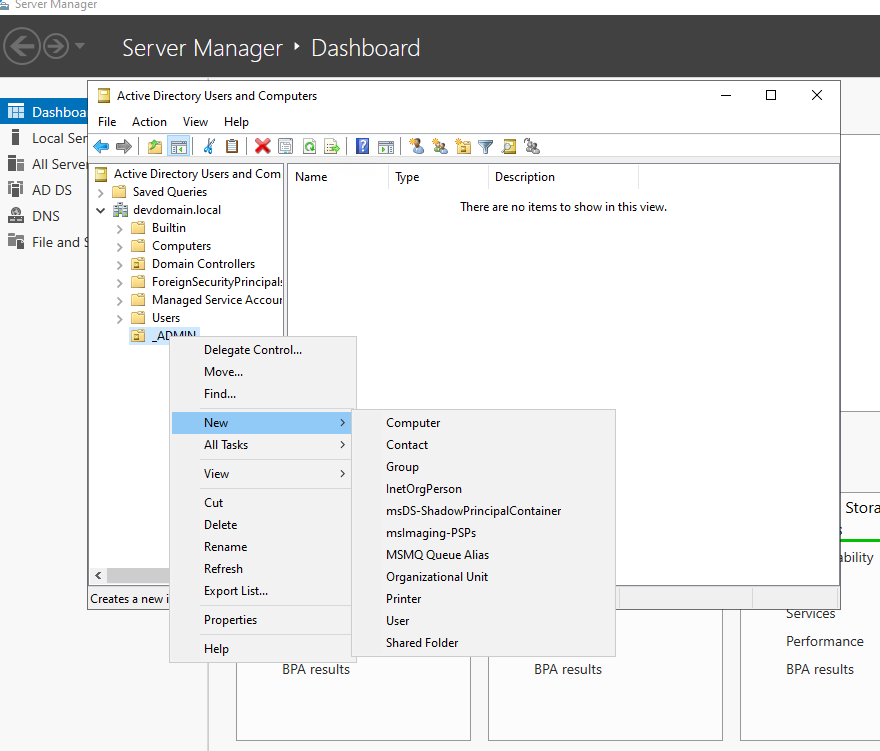The width and height of the screenshot is (880, 751).
Task: Click the Create new group toolbar icon
Action: [x=440, y=146]
